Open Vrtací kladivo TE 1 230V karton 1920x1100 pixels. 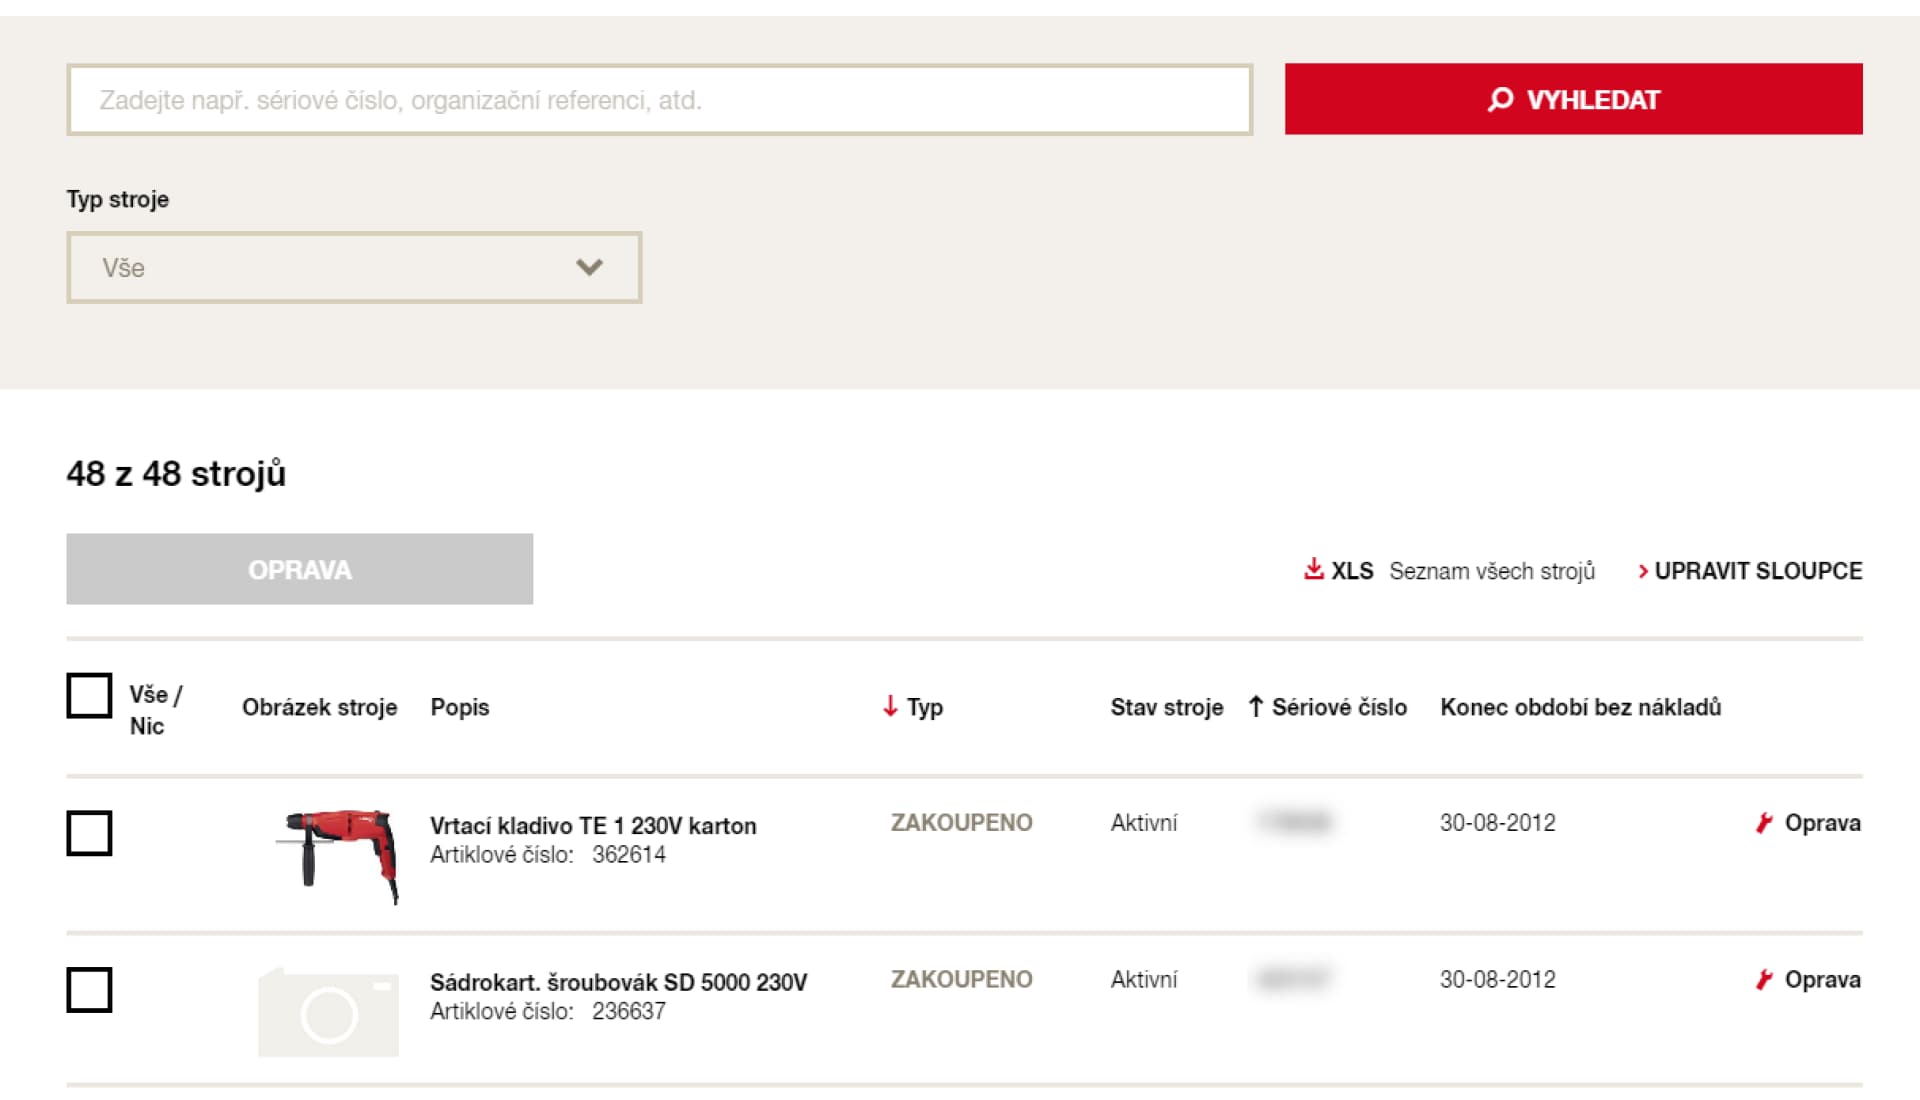[x=593, y=826]
